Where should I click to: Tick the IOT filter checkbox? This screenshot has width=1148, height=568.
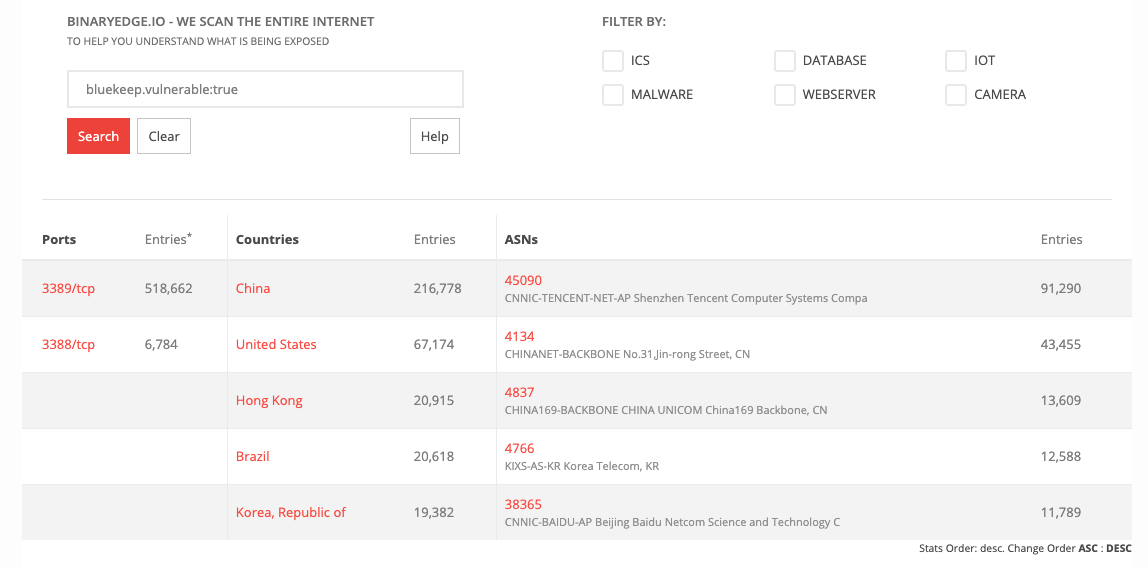pos(955,61)
